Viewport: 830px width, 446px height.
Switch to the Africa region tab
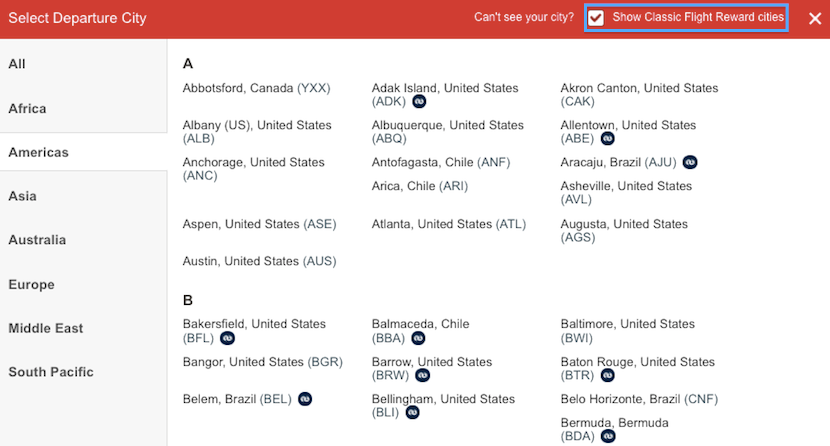click(28, 108)
